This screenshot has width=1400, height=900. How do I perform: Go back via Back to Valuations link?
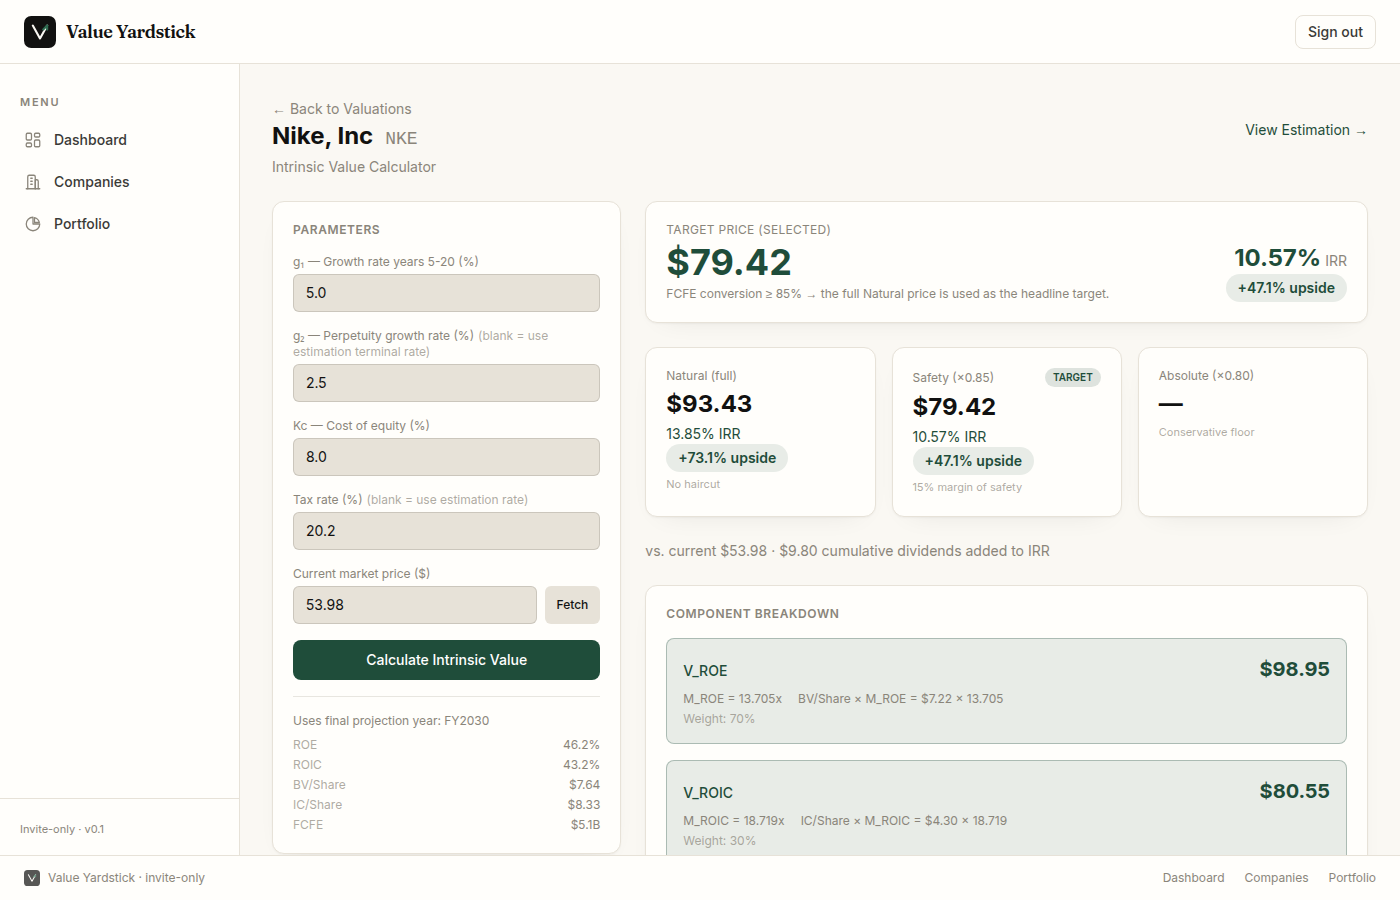click(x=342, y=109)
